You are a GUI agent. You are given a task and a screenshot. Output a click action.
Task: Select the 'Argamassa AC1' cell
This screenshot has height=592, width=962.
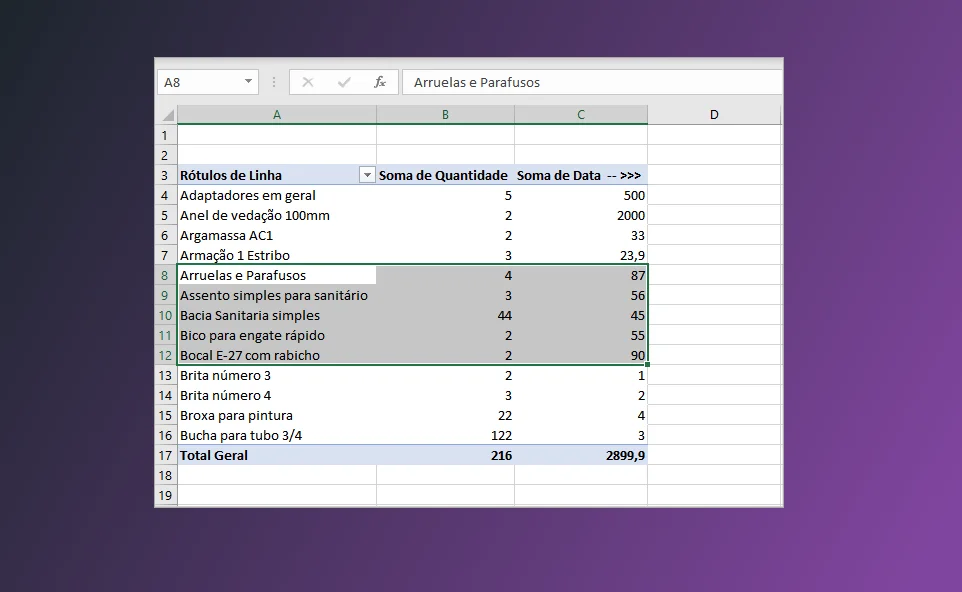[x=277, y=236]
